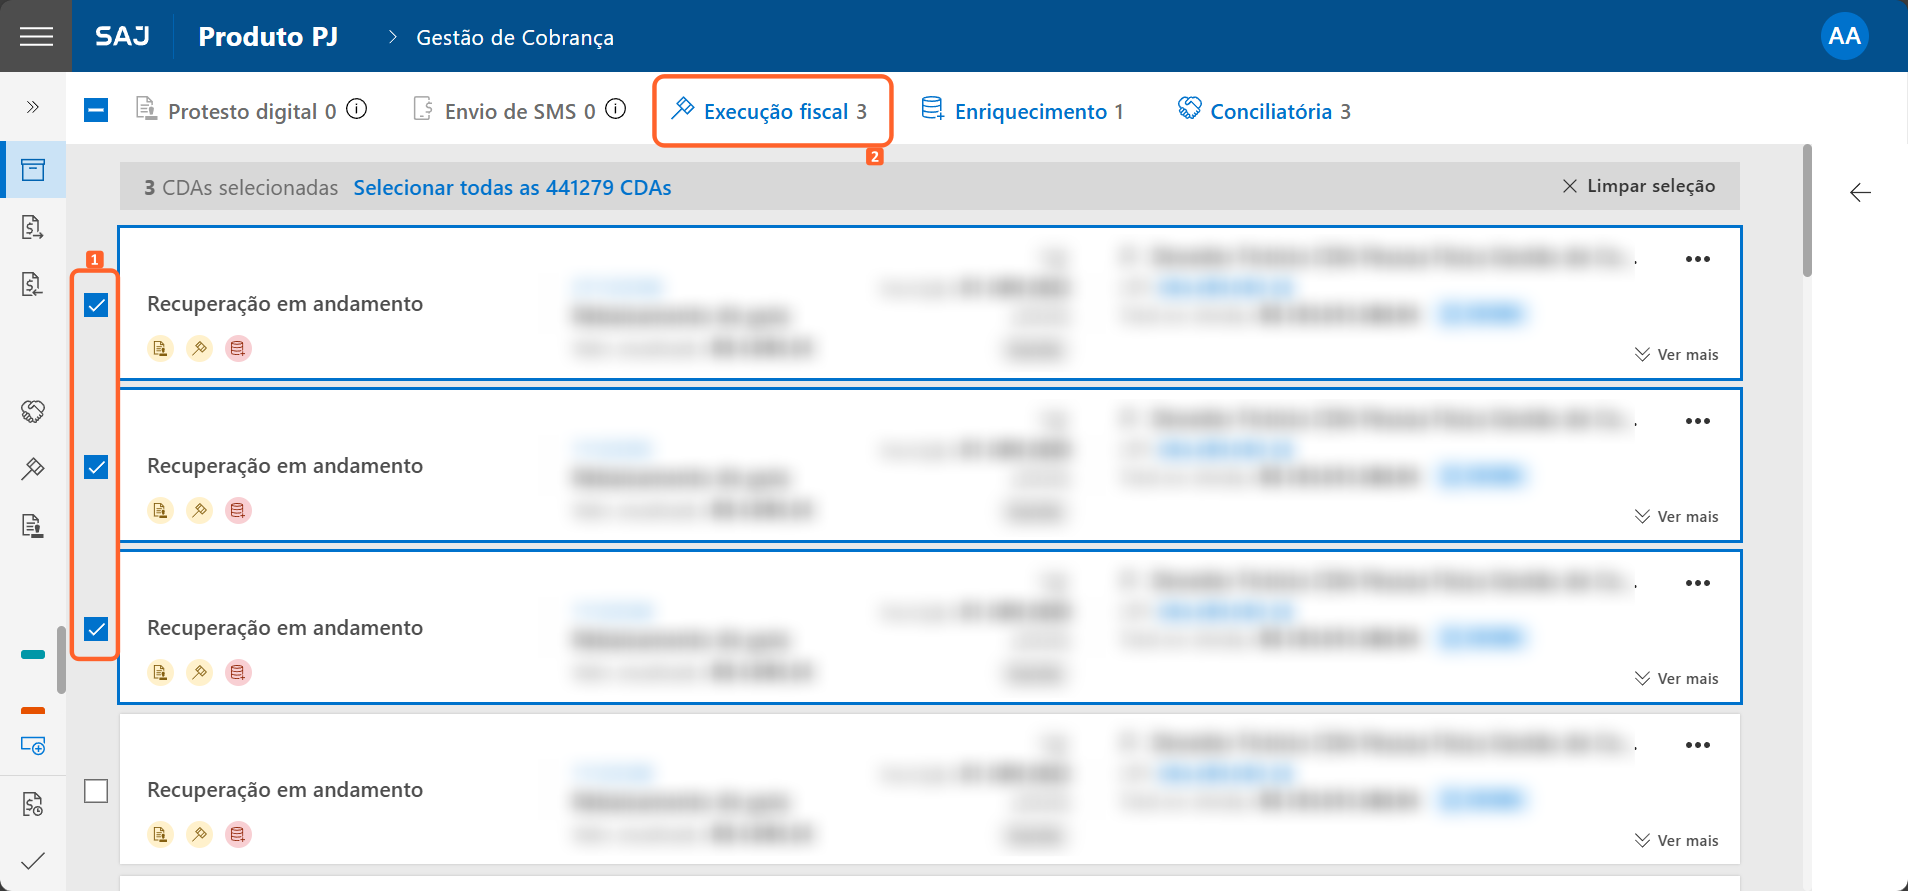The image size is (1908, 891).
Task: Click the archive box icon in sidebar
Action: tap(33, 170)
